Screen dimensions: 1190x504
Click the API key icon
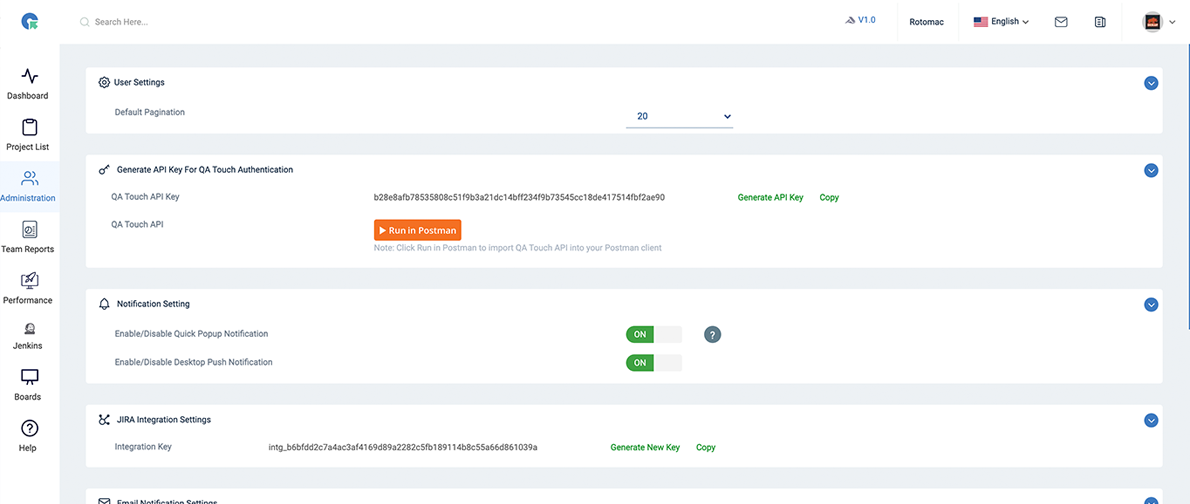(105, 170)
